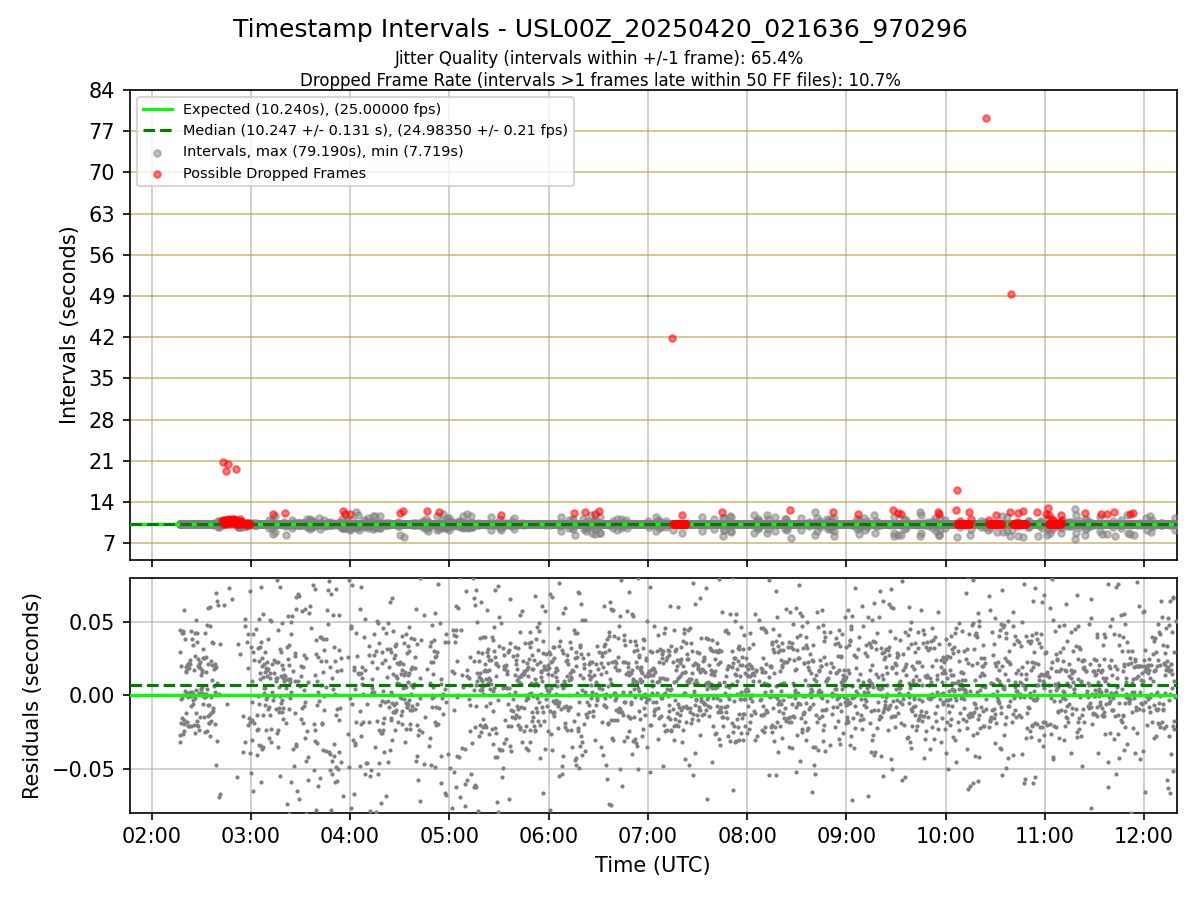Select the Expected (10.240s) legend entry

312,109
